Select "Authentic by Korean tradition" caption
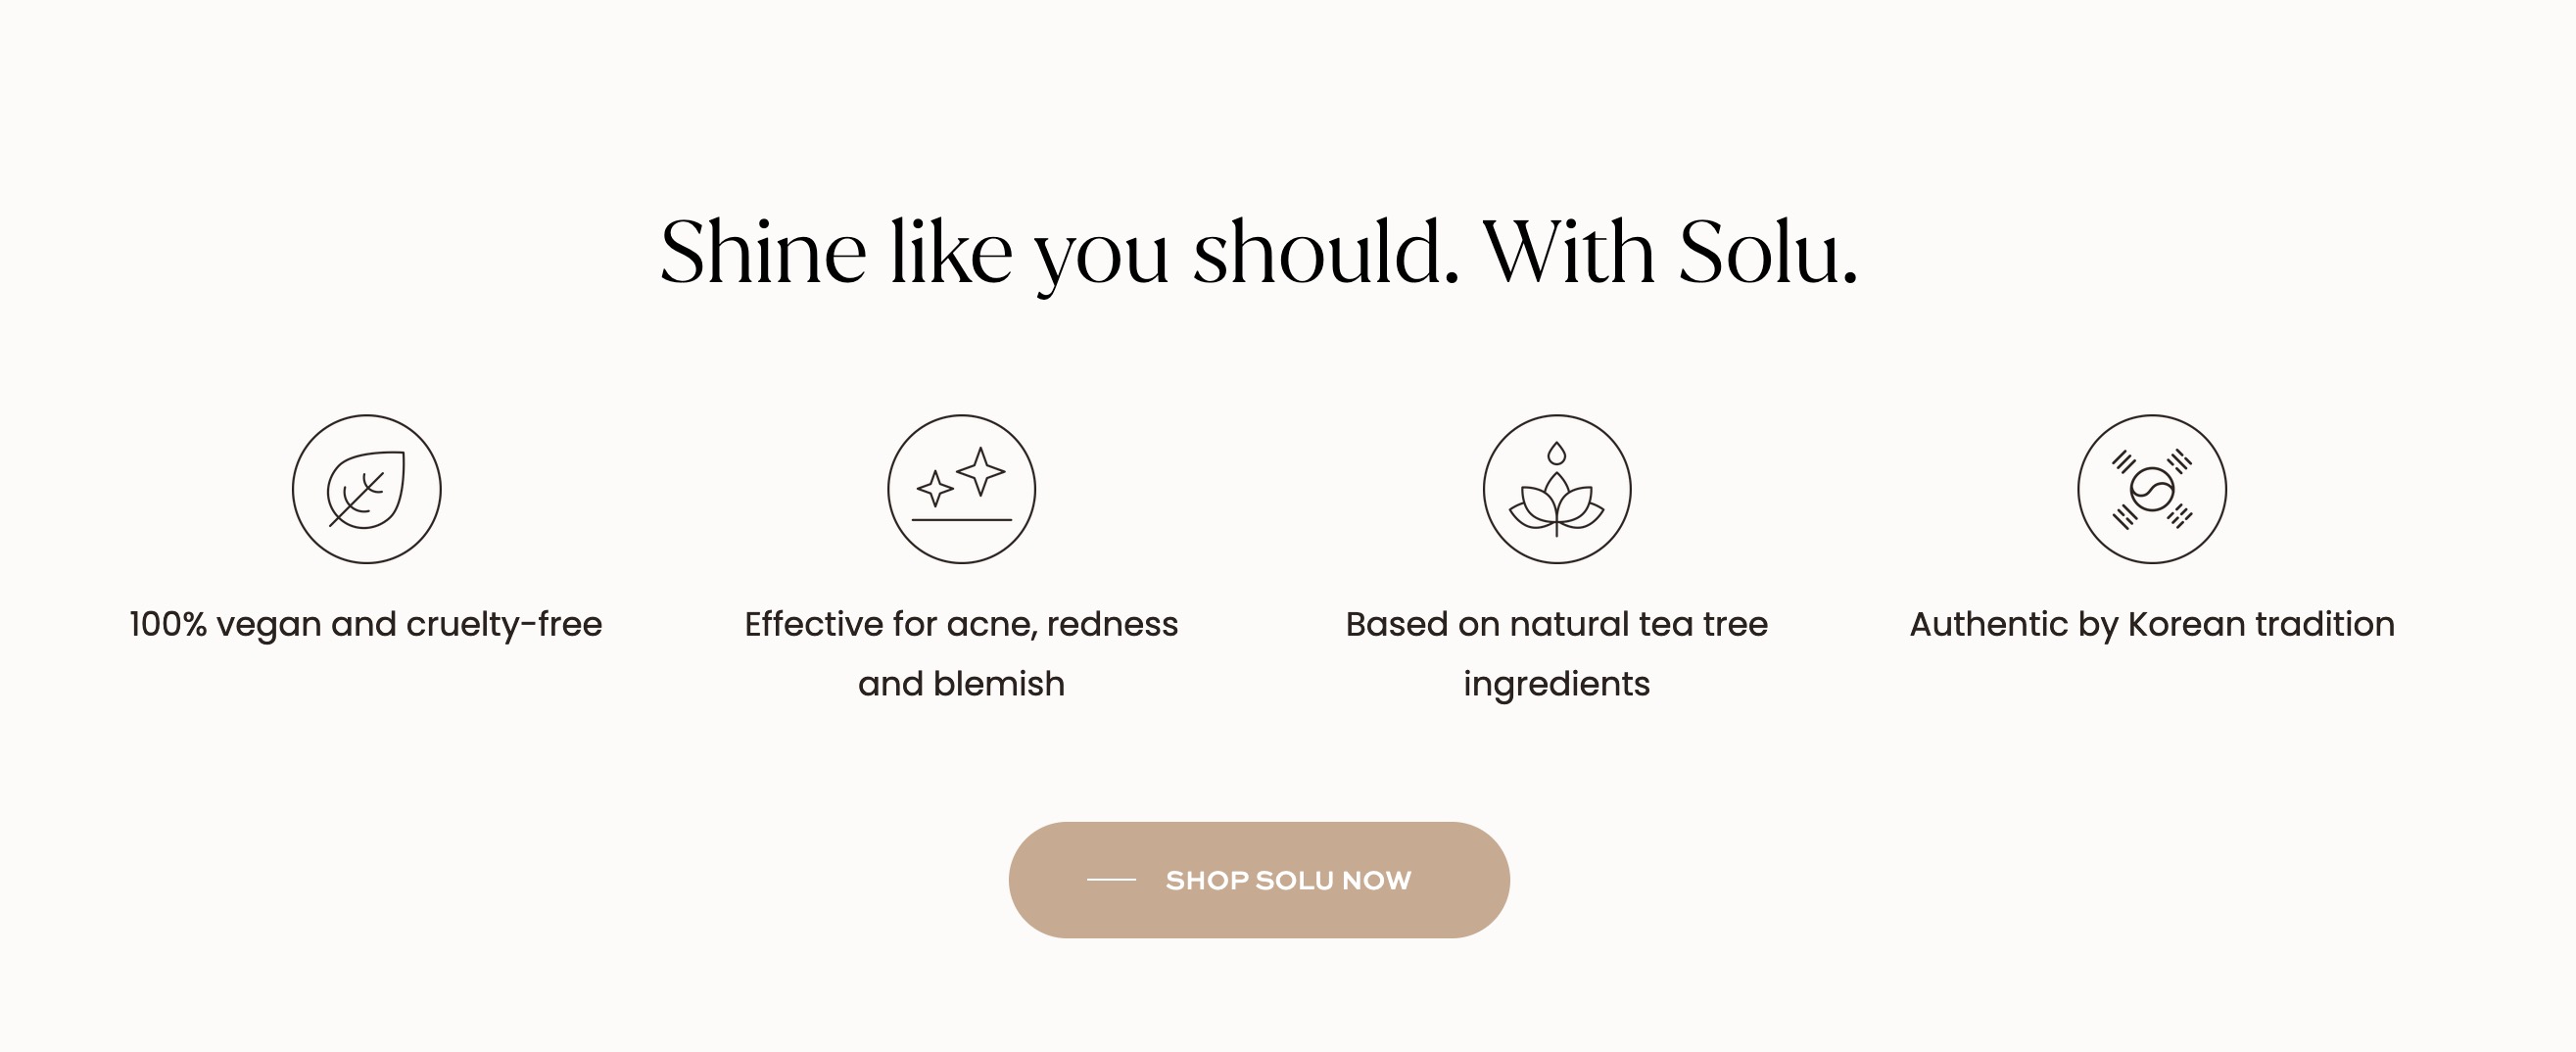 point(2152,625)
